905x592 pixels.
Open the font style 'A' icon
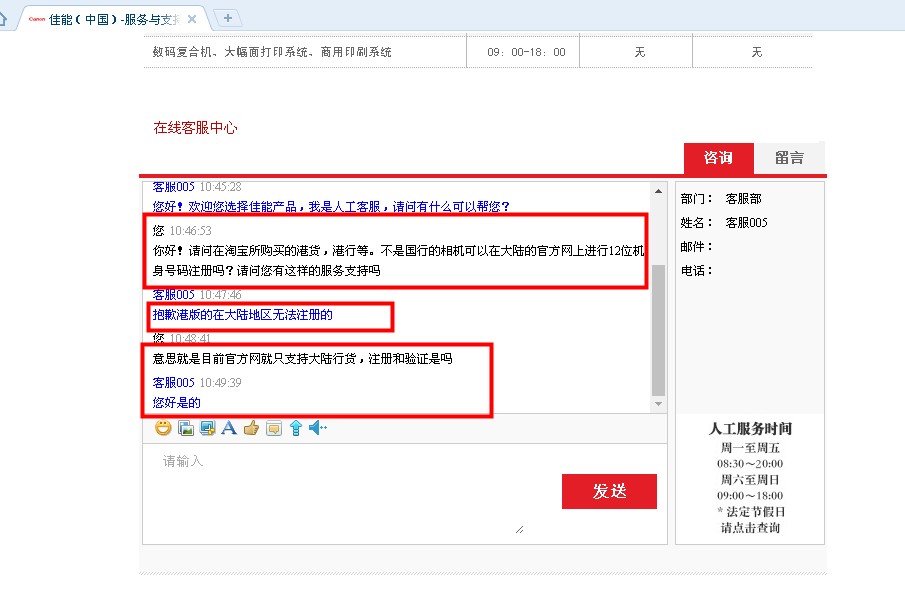click(x=229, y=428)
